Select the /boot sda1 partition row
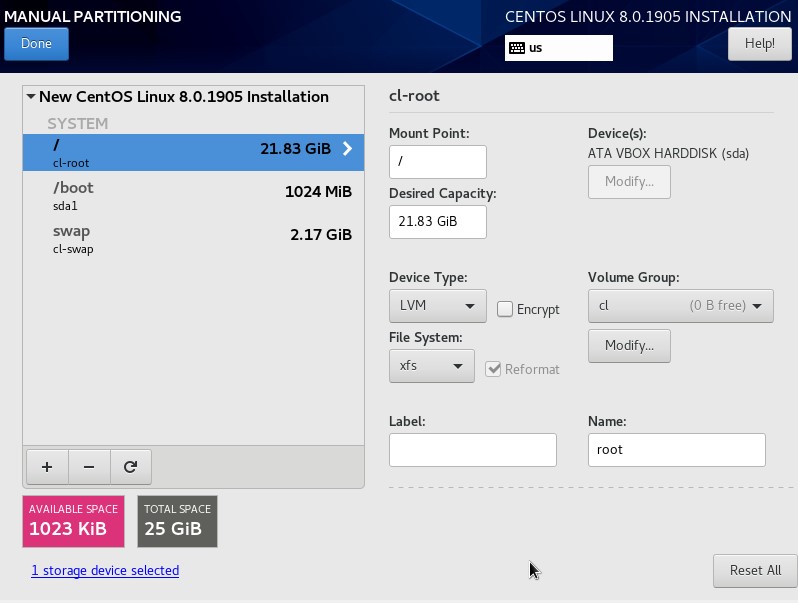Viewport: 798px width, 603px height. click(193, 196)
